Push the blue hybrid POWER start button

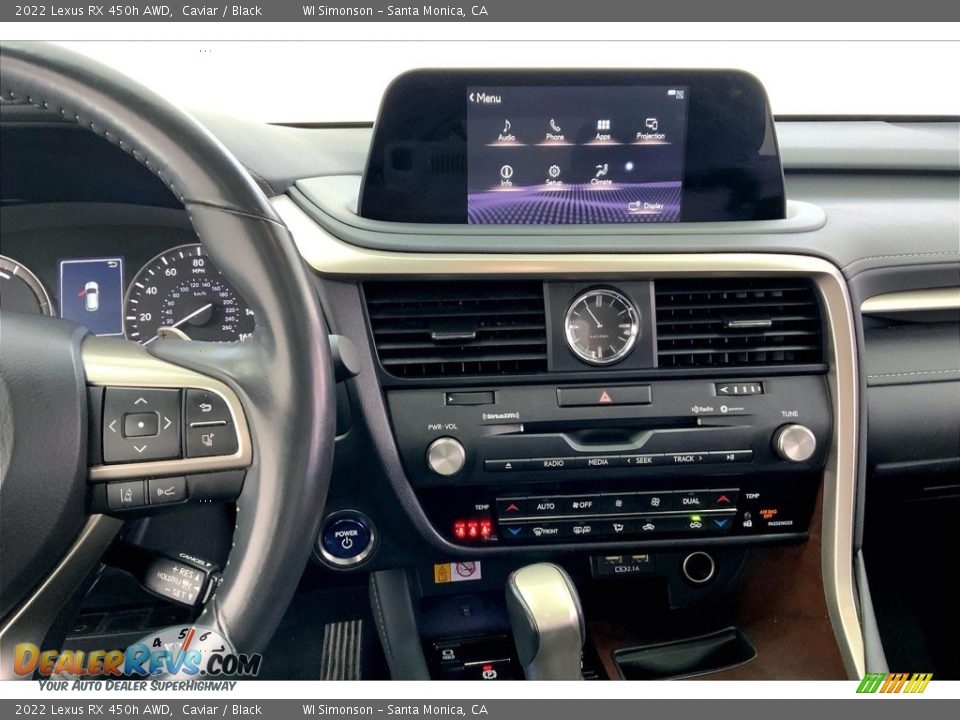(346, 539)
